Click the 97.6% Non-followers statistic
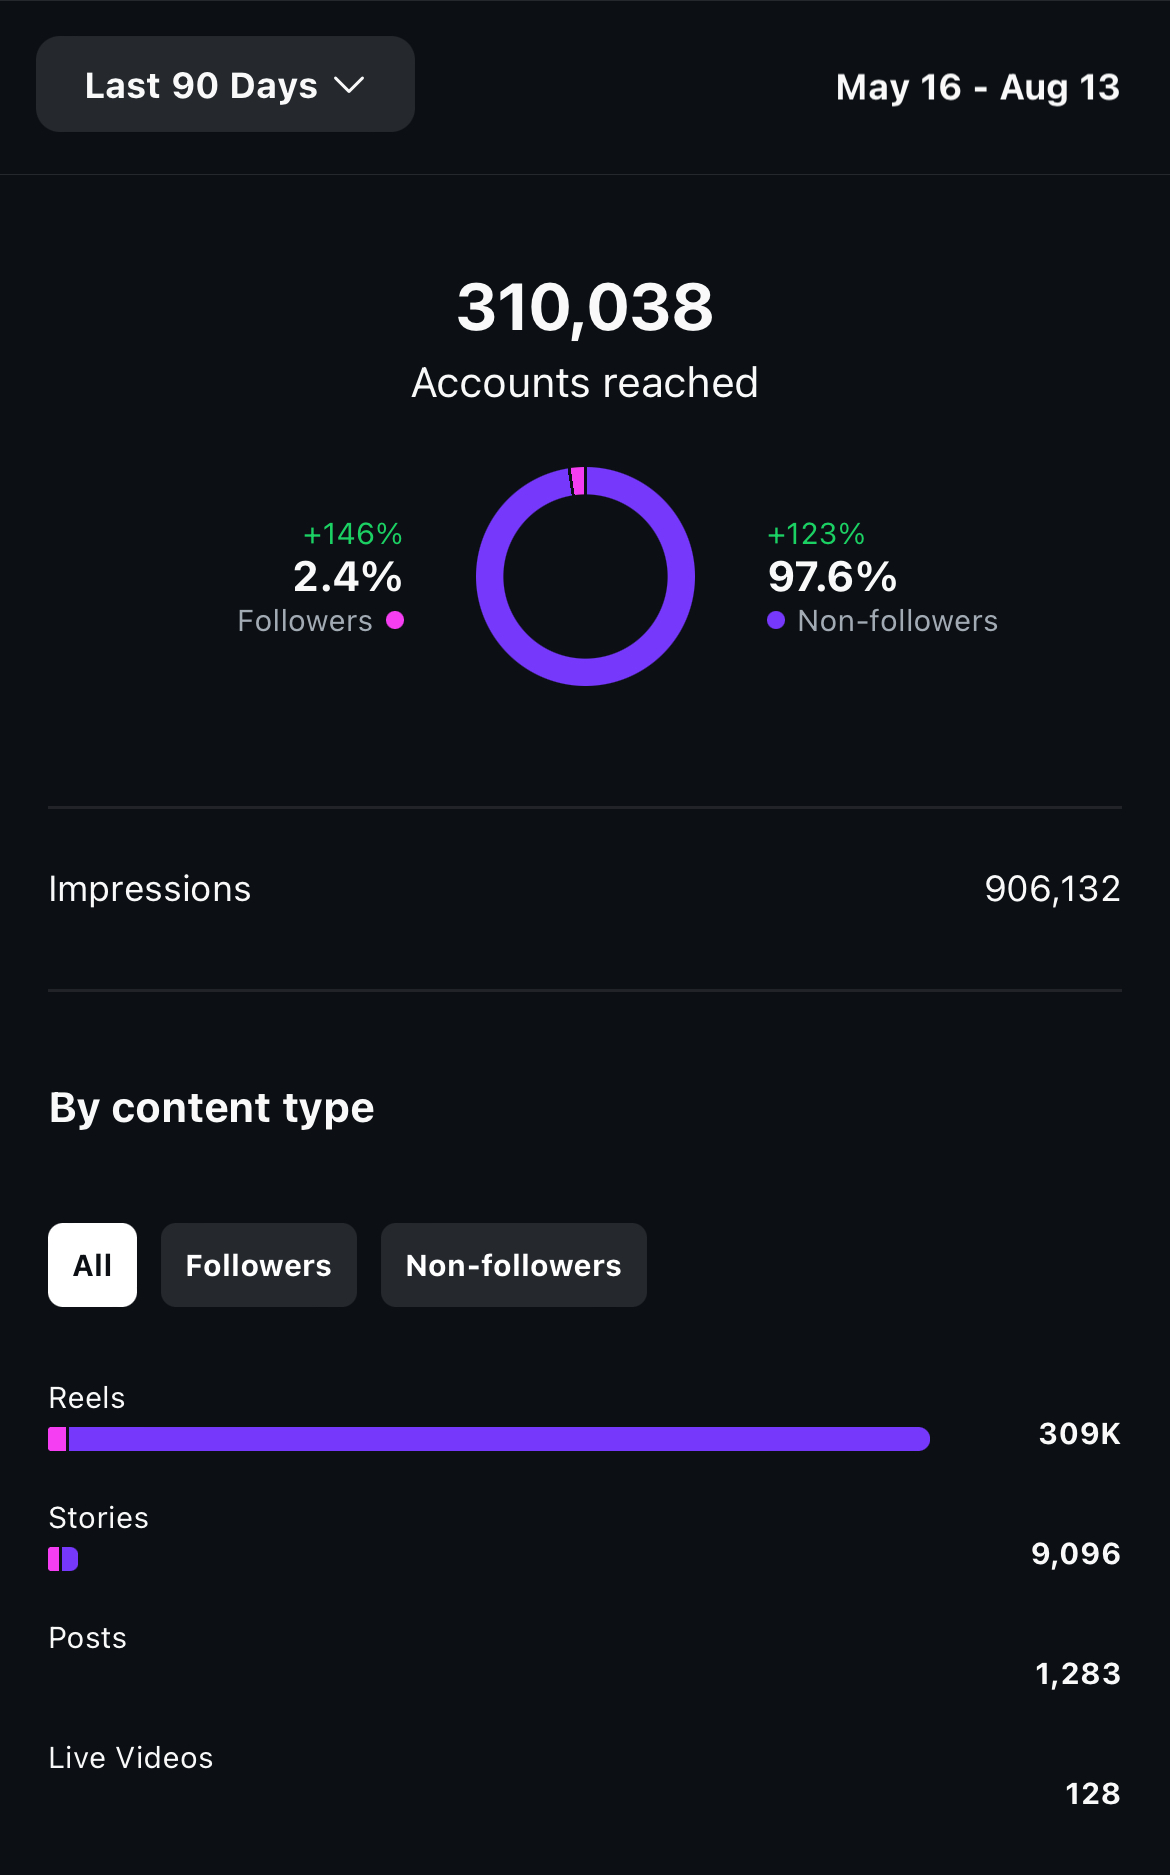The height and width of the screenshot is (1875, 1170). [832, 577]
